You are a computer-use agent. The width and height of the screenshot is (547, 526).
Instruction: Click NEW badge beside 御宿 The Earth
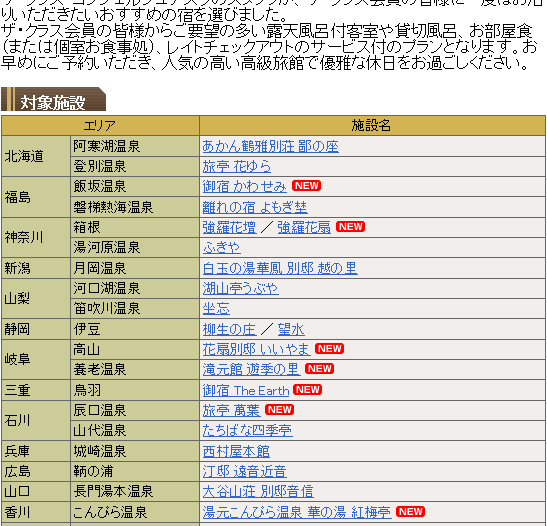[x=307, y=389]
